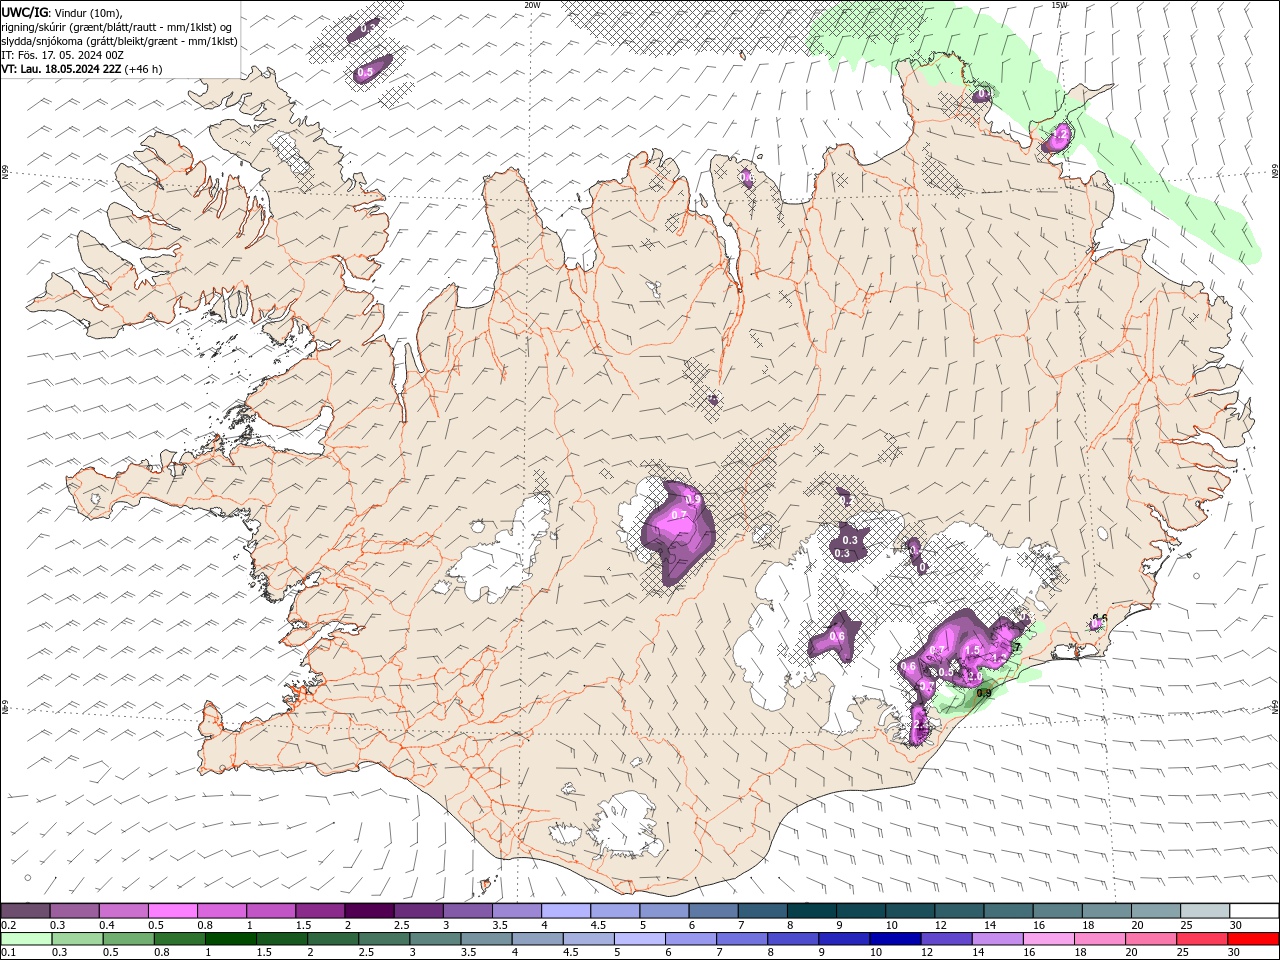Click the white 0.9 value in the central purple blob
This screenshot has width=1280, height=960.
[692, 499]
